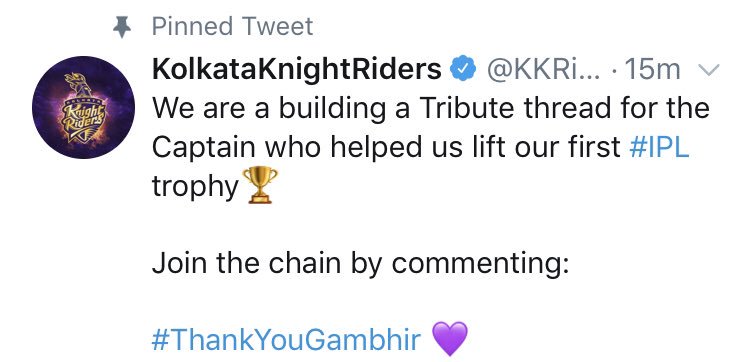The height and width of the screenshot is (362, 750).
Task: Click the blue verified badge
Action: (x=463, y=70)
